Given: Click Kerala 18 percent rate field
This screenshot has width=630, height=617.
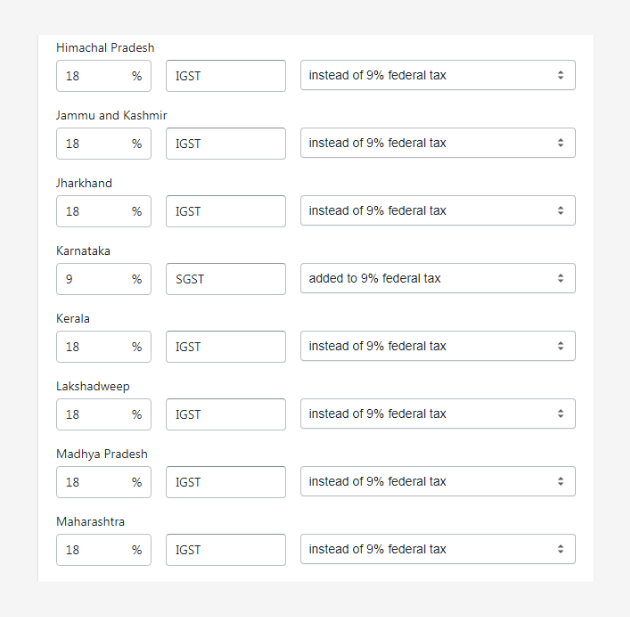Looking at the screenshot, I should 104,347.
